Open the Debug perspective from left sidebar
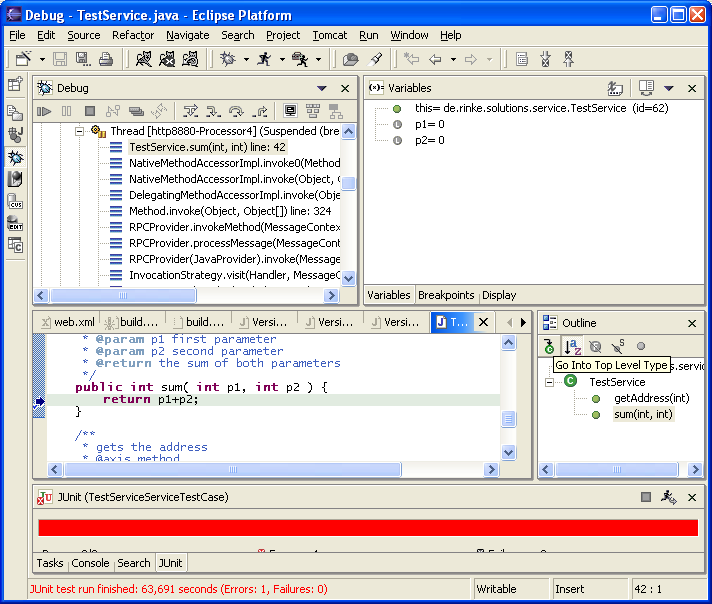712x604 pixels. pyautogui.click(x=15, y=157)
